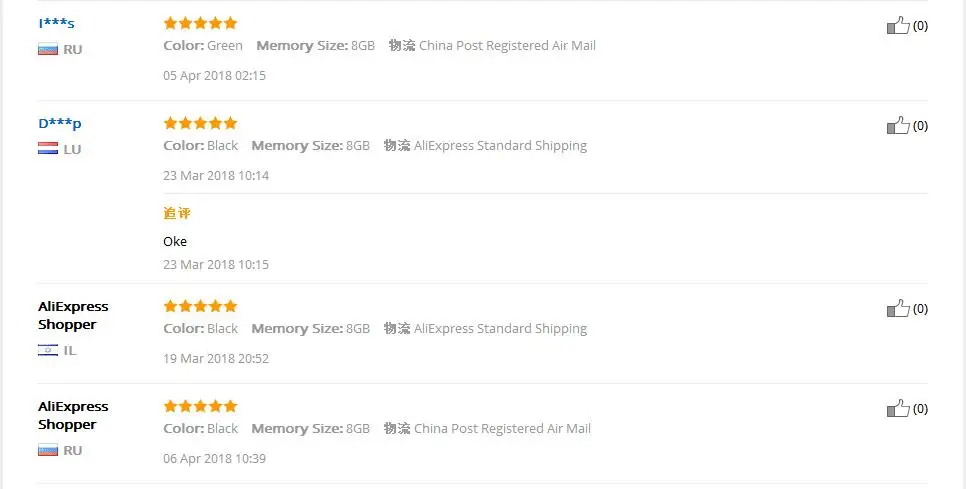This screenshot has height=489, width=966.
Task: Like the D***p review with thumbs-up
Action: (897, 126)
